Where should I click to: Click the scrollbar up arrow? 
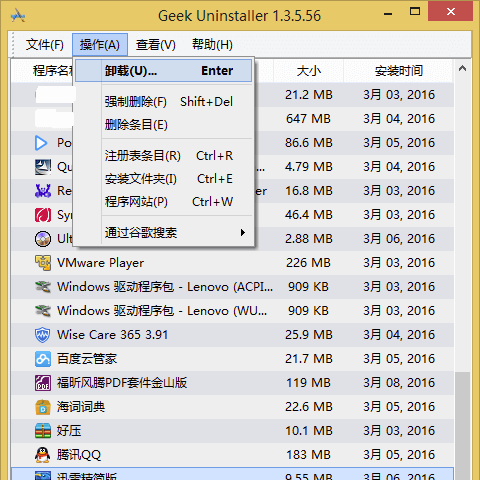pos(462,69)
